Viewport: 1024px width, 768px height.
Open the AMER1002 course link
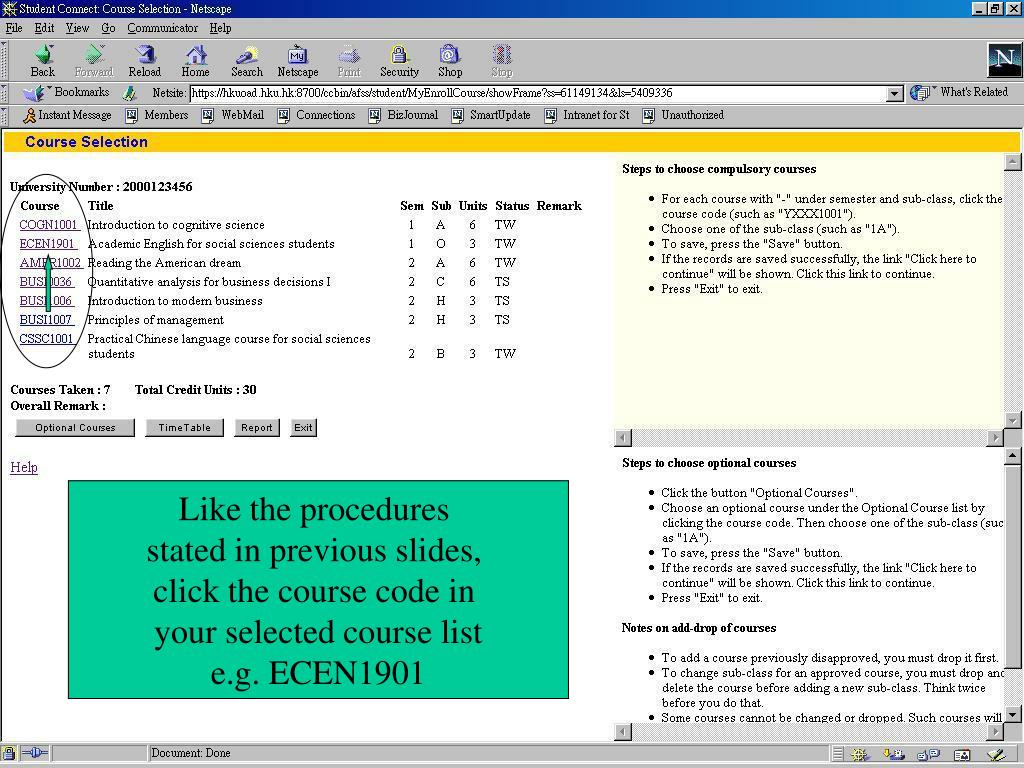point(50,263)
